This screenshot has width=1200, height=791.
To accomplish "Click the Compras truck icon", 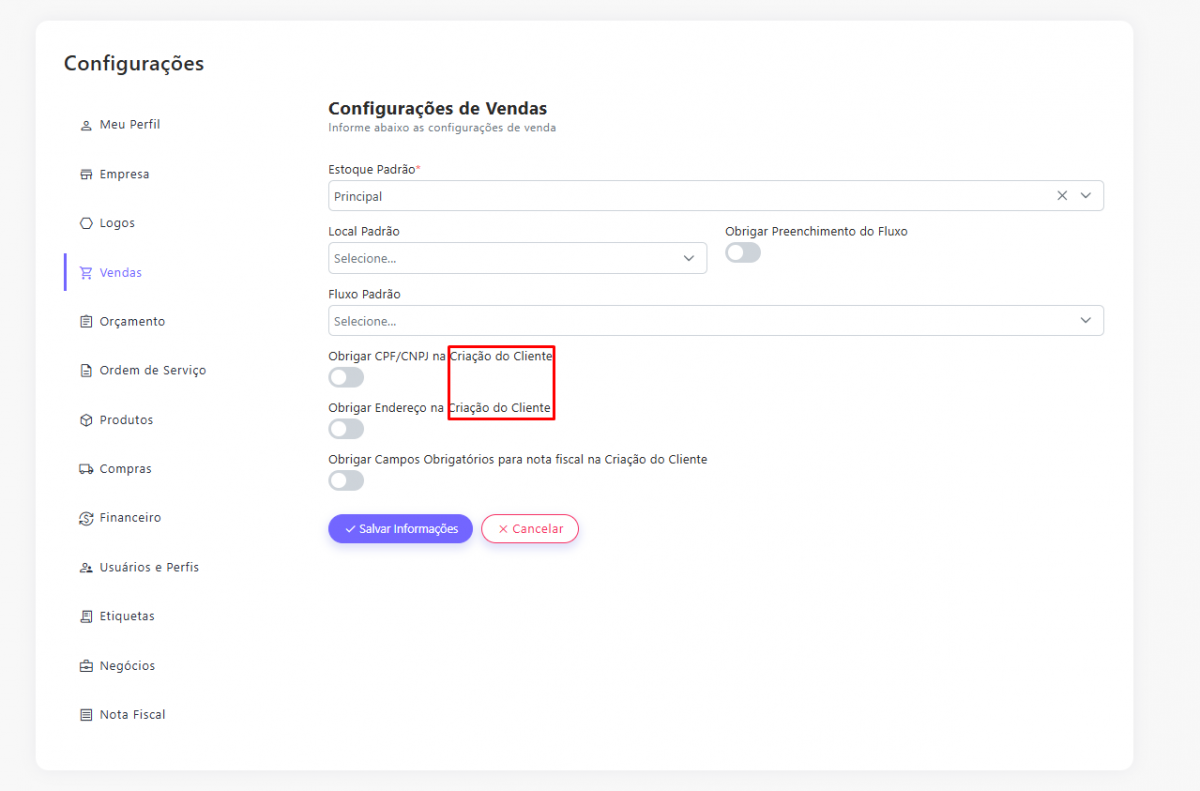I will click(86, 469).
